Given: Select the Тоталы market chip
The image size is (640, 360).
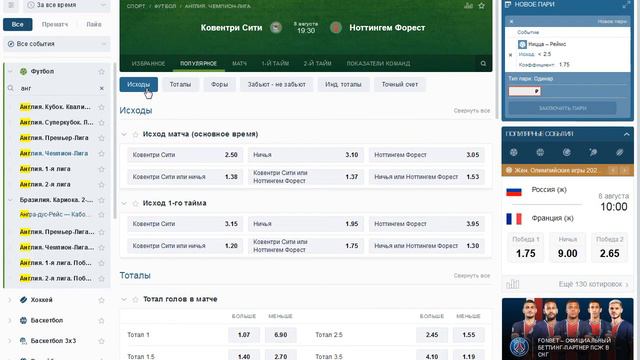Looking at the screenshot, I should click(180, 84).
